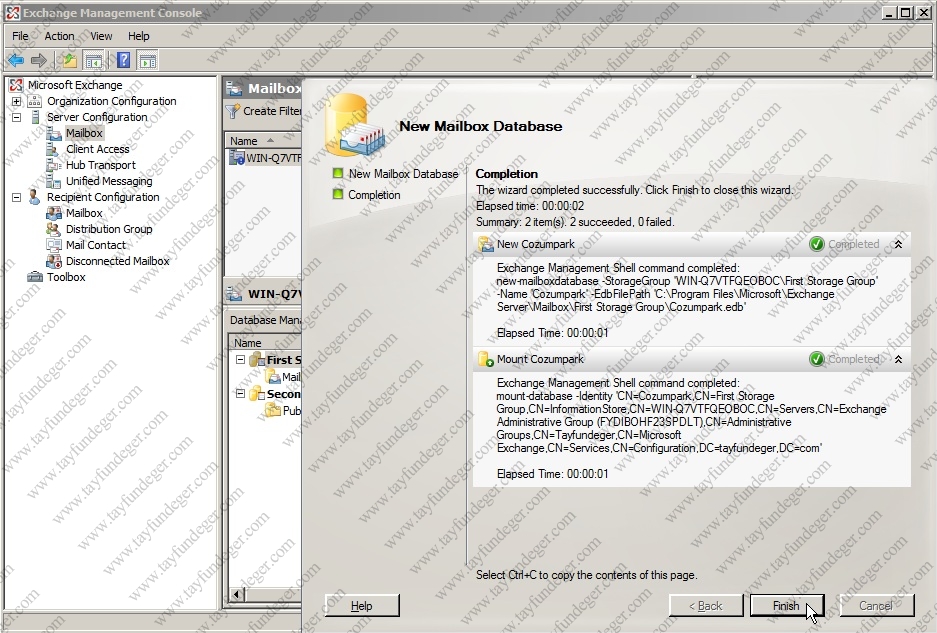
Task: Sort servers by the Name column header
Action: pos(263,140)
